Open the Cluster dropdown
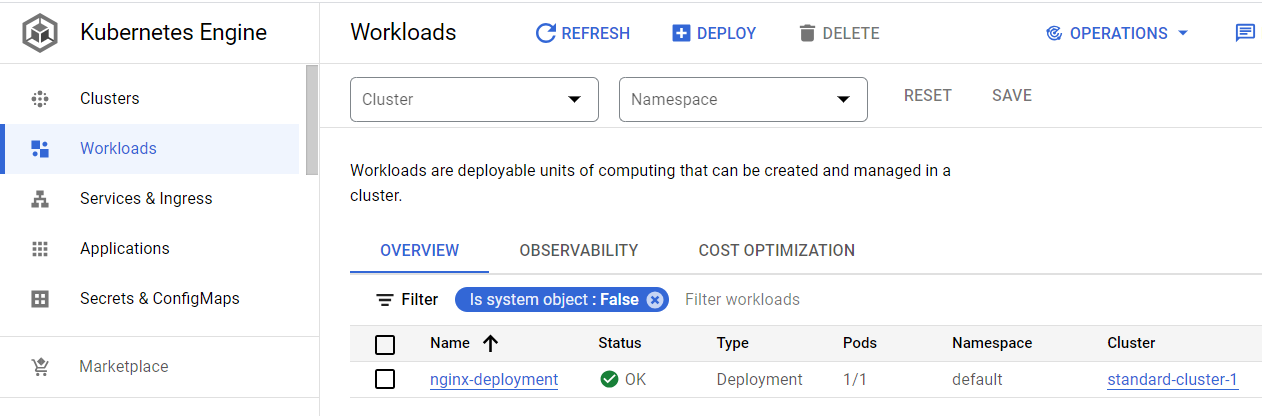Screen dimensions: 1262x416 (x=474, y=99)
